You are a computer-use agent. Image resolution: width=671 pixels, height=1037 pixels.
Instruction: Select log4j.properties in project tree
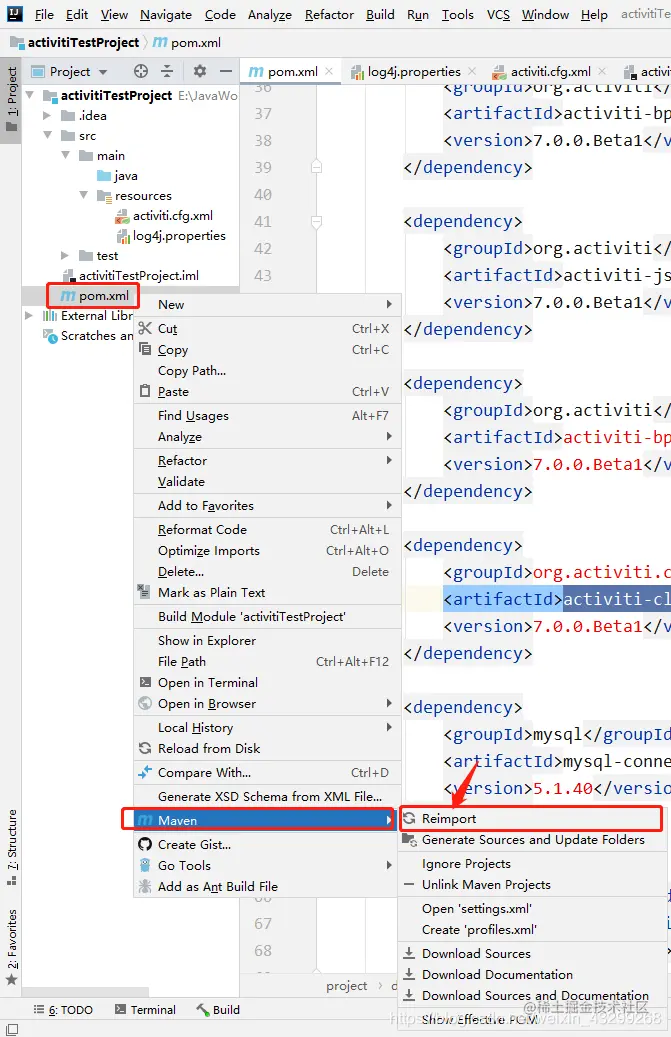click(x=178, y=235)
